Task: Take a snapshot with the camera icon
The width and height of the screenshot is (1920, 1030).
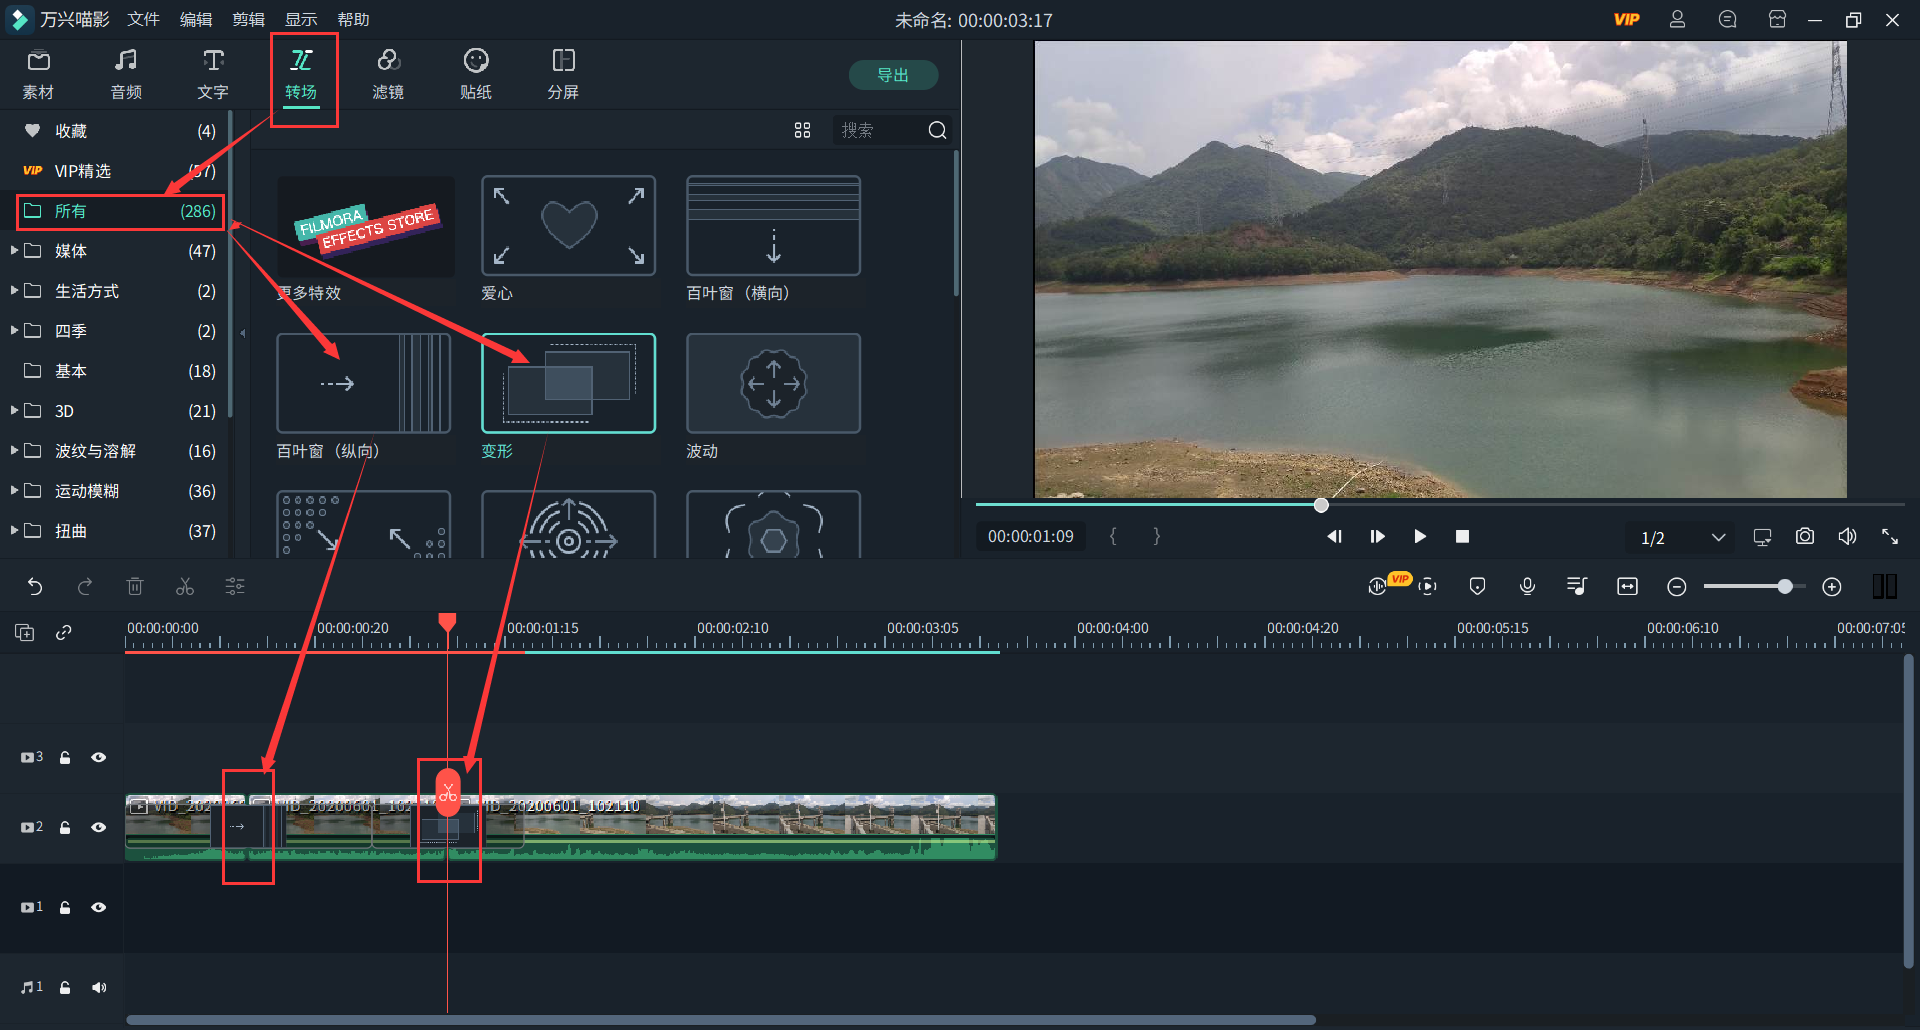Action: [1804, 537]
